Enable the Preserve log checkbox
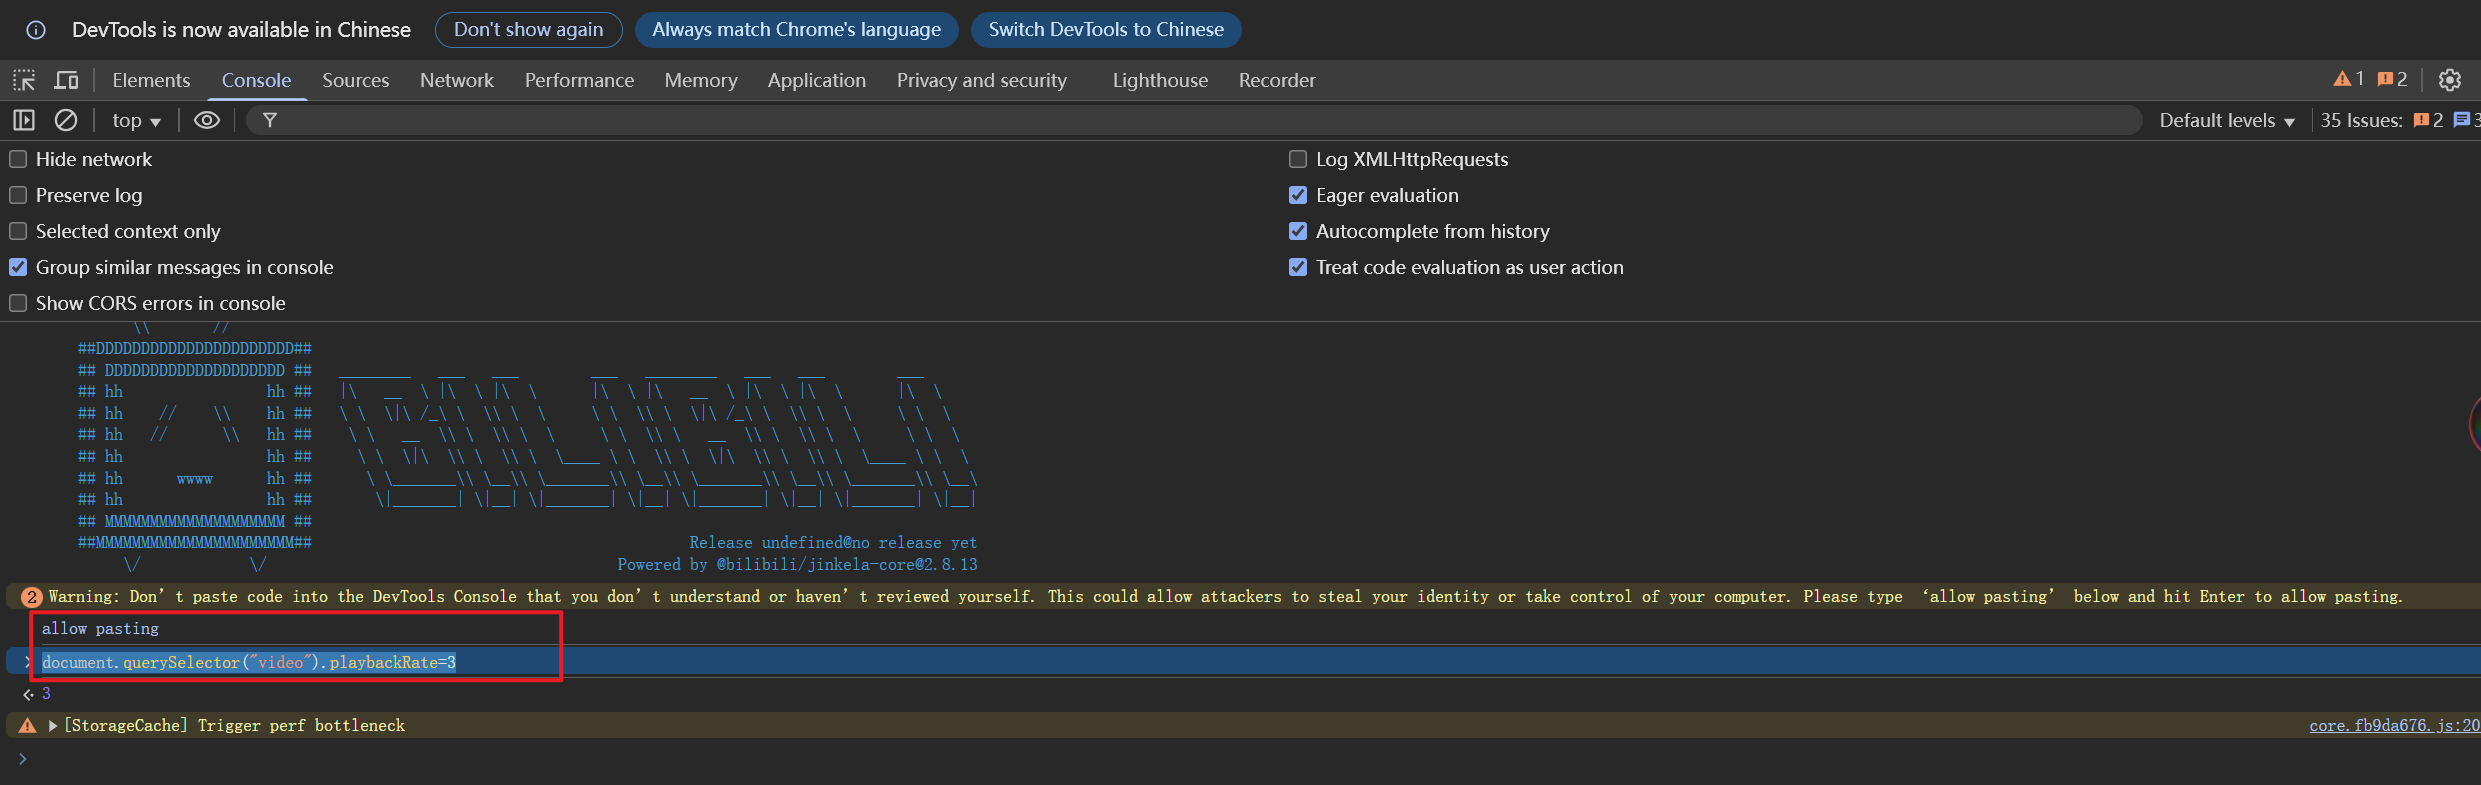This screenshot has width=2481, height=785. pos(18,195)
